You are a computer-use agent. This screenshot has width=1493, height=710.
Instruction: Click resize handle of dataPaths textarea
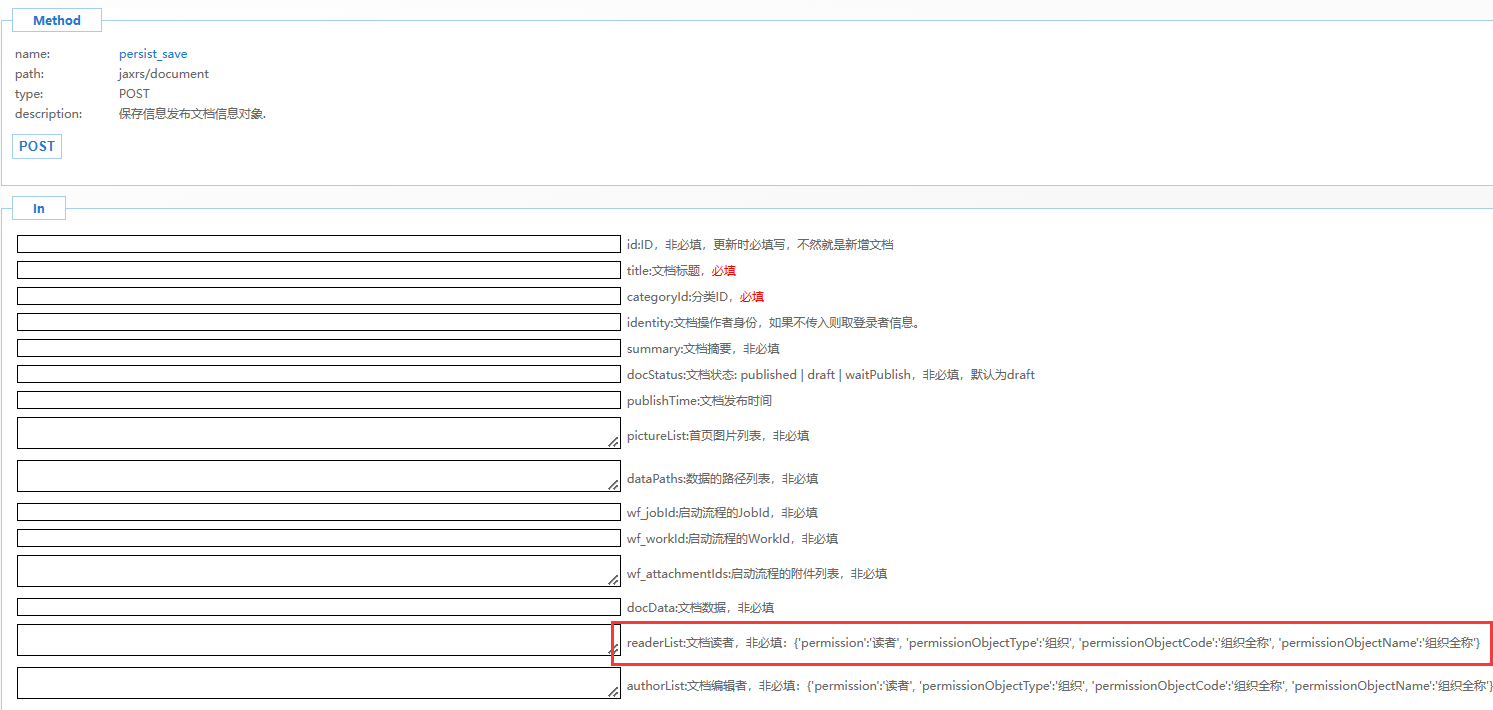614,485
